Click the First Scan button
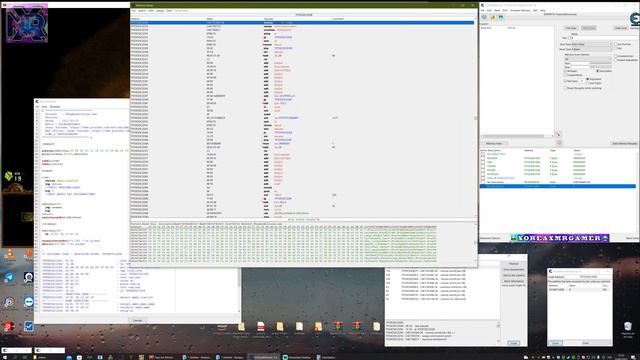Image resolution: width=640 pixels, height=360 pixels. (x=571, y=28)
